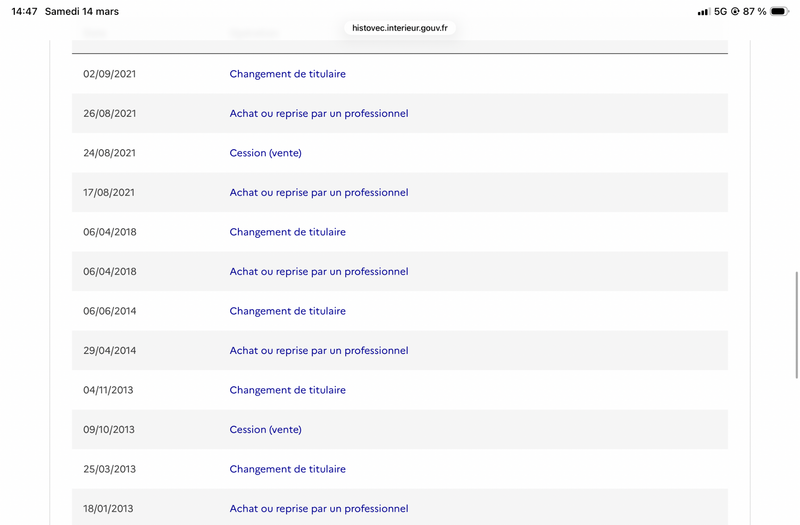Viewport: 800px width, 525px height.
Task: Click 06/04/2018 Changement de titulaire link
Action: (x=287, y=232)
